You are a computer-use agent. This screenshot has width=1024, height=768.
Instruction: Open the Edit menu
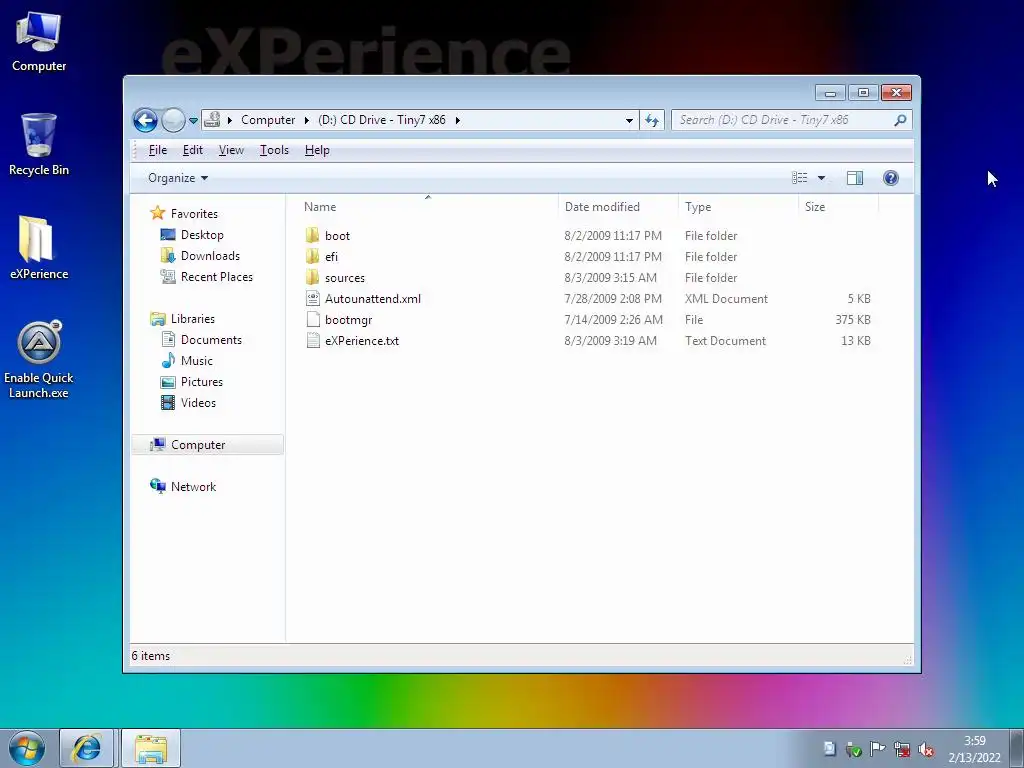(x=193, y=150)
